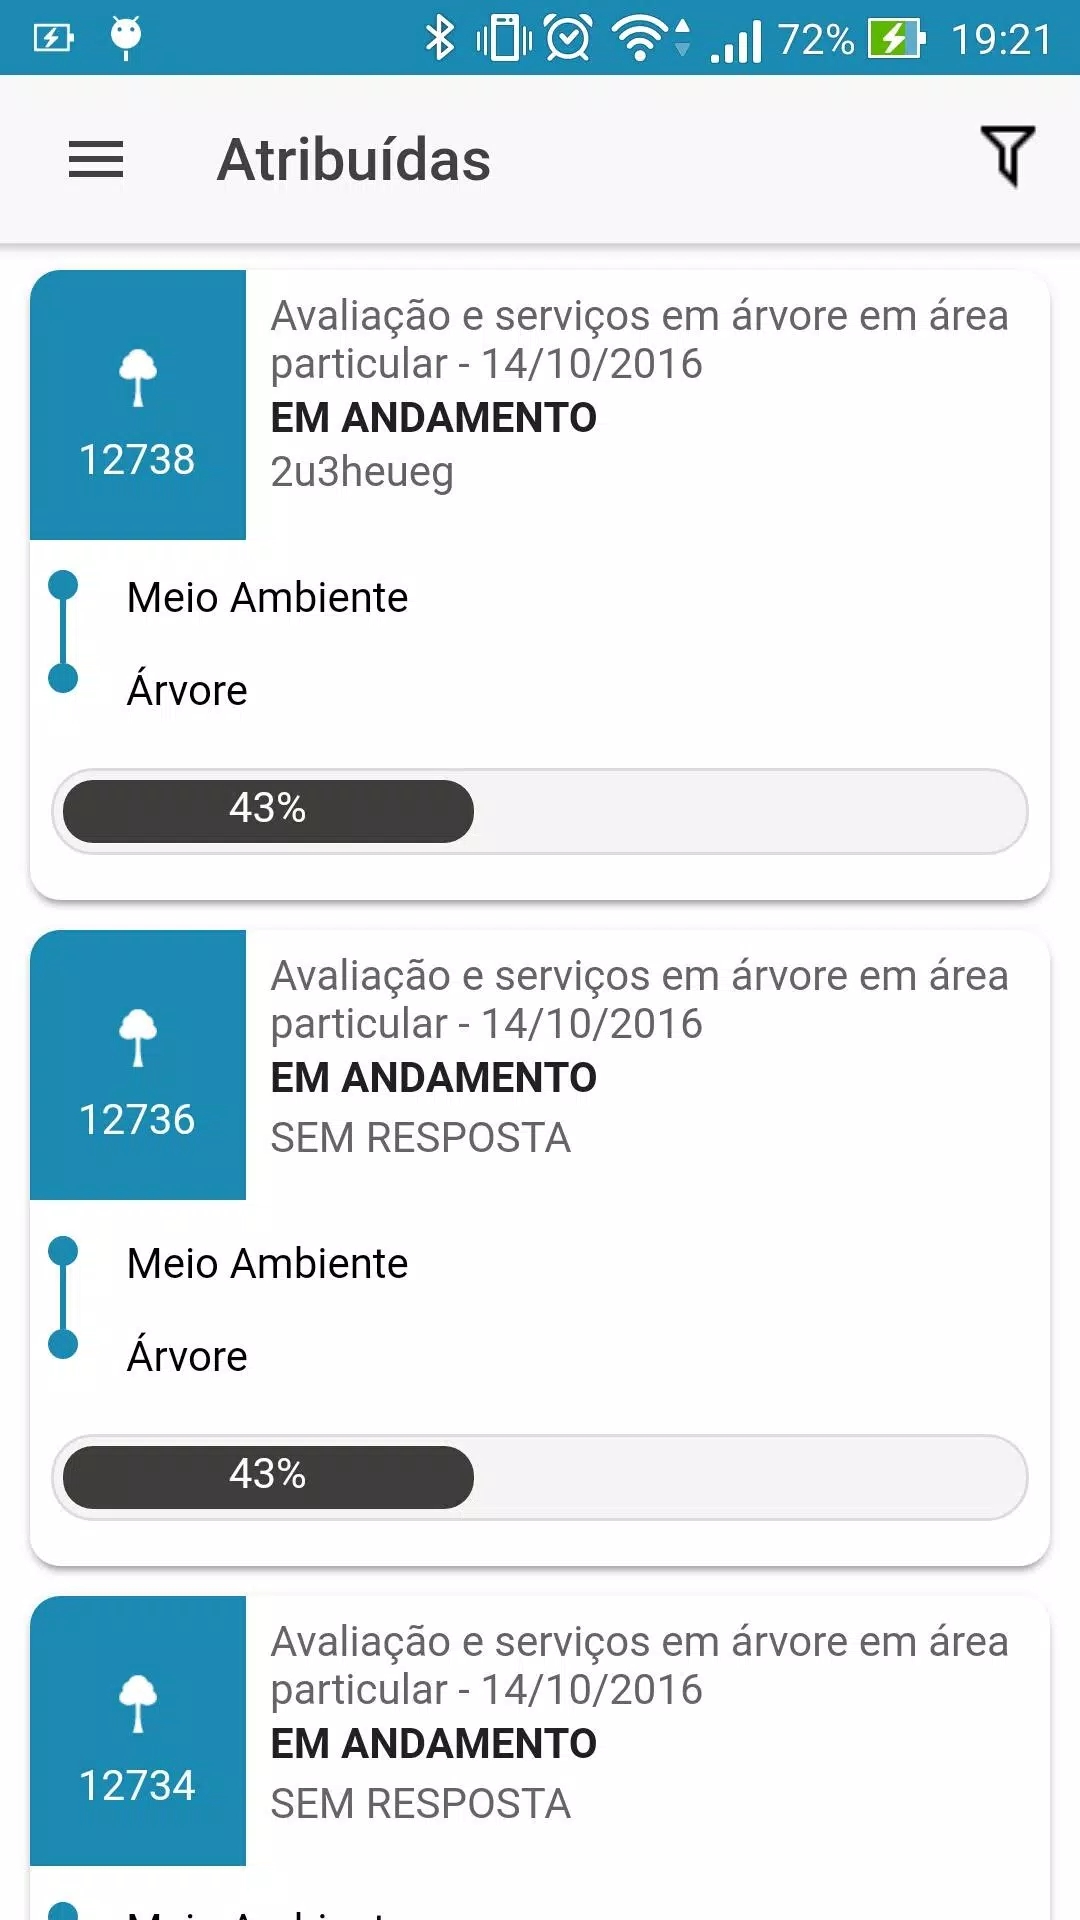Viewport: 1080px width, 1920px height.
Task: Tap tree icon on request 12734
Action: (138, 1704)
